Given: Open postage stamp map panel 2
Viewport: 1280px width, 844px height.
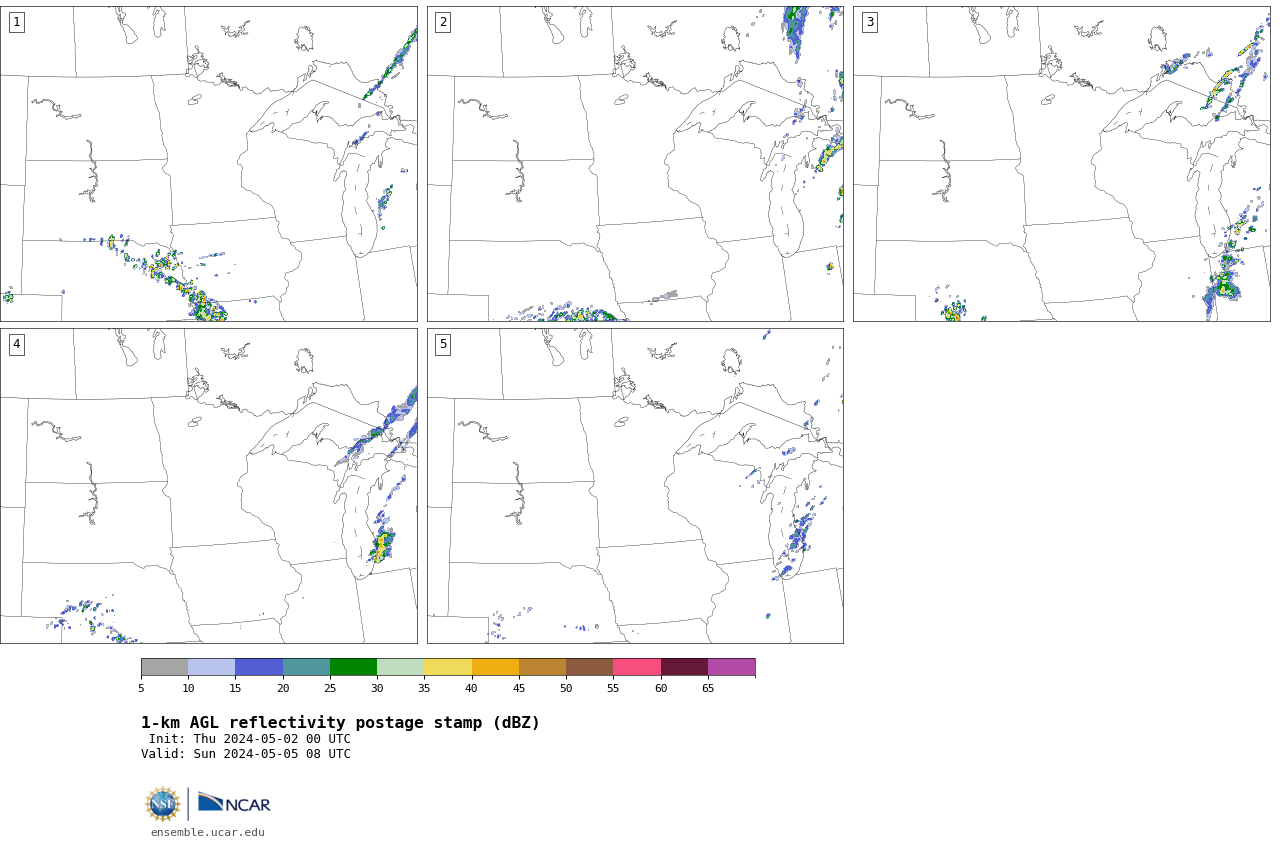Looking at the screenshot, I should pyautogui.click(x=635, y=164).
